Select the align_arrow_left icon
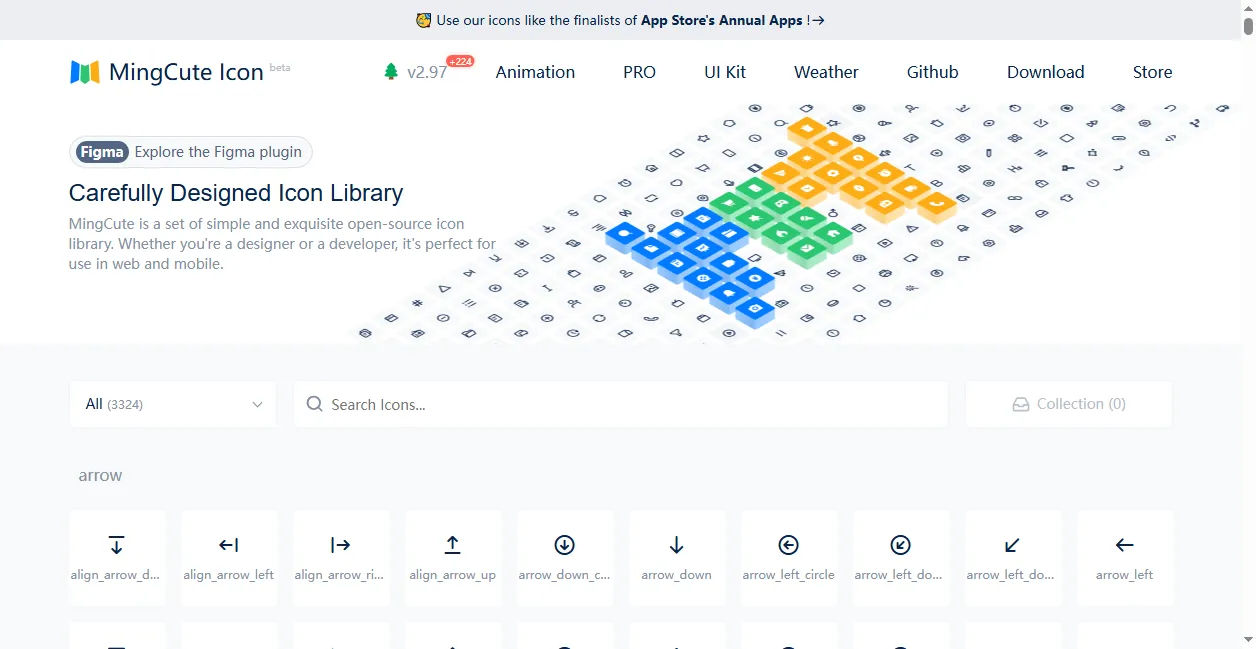The image size is (1256, 649). click(x=229, y=556)
